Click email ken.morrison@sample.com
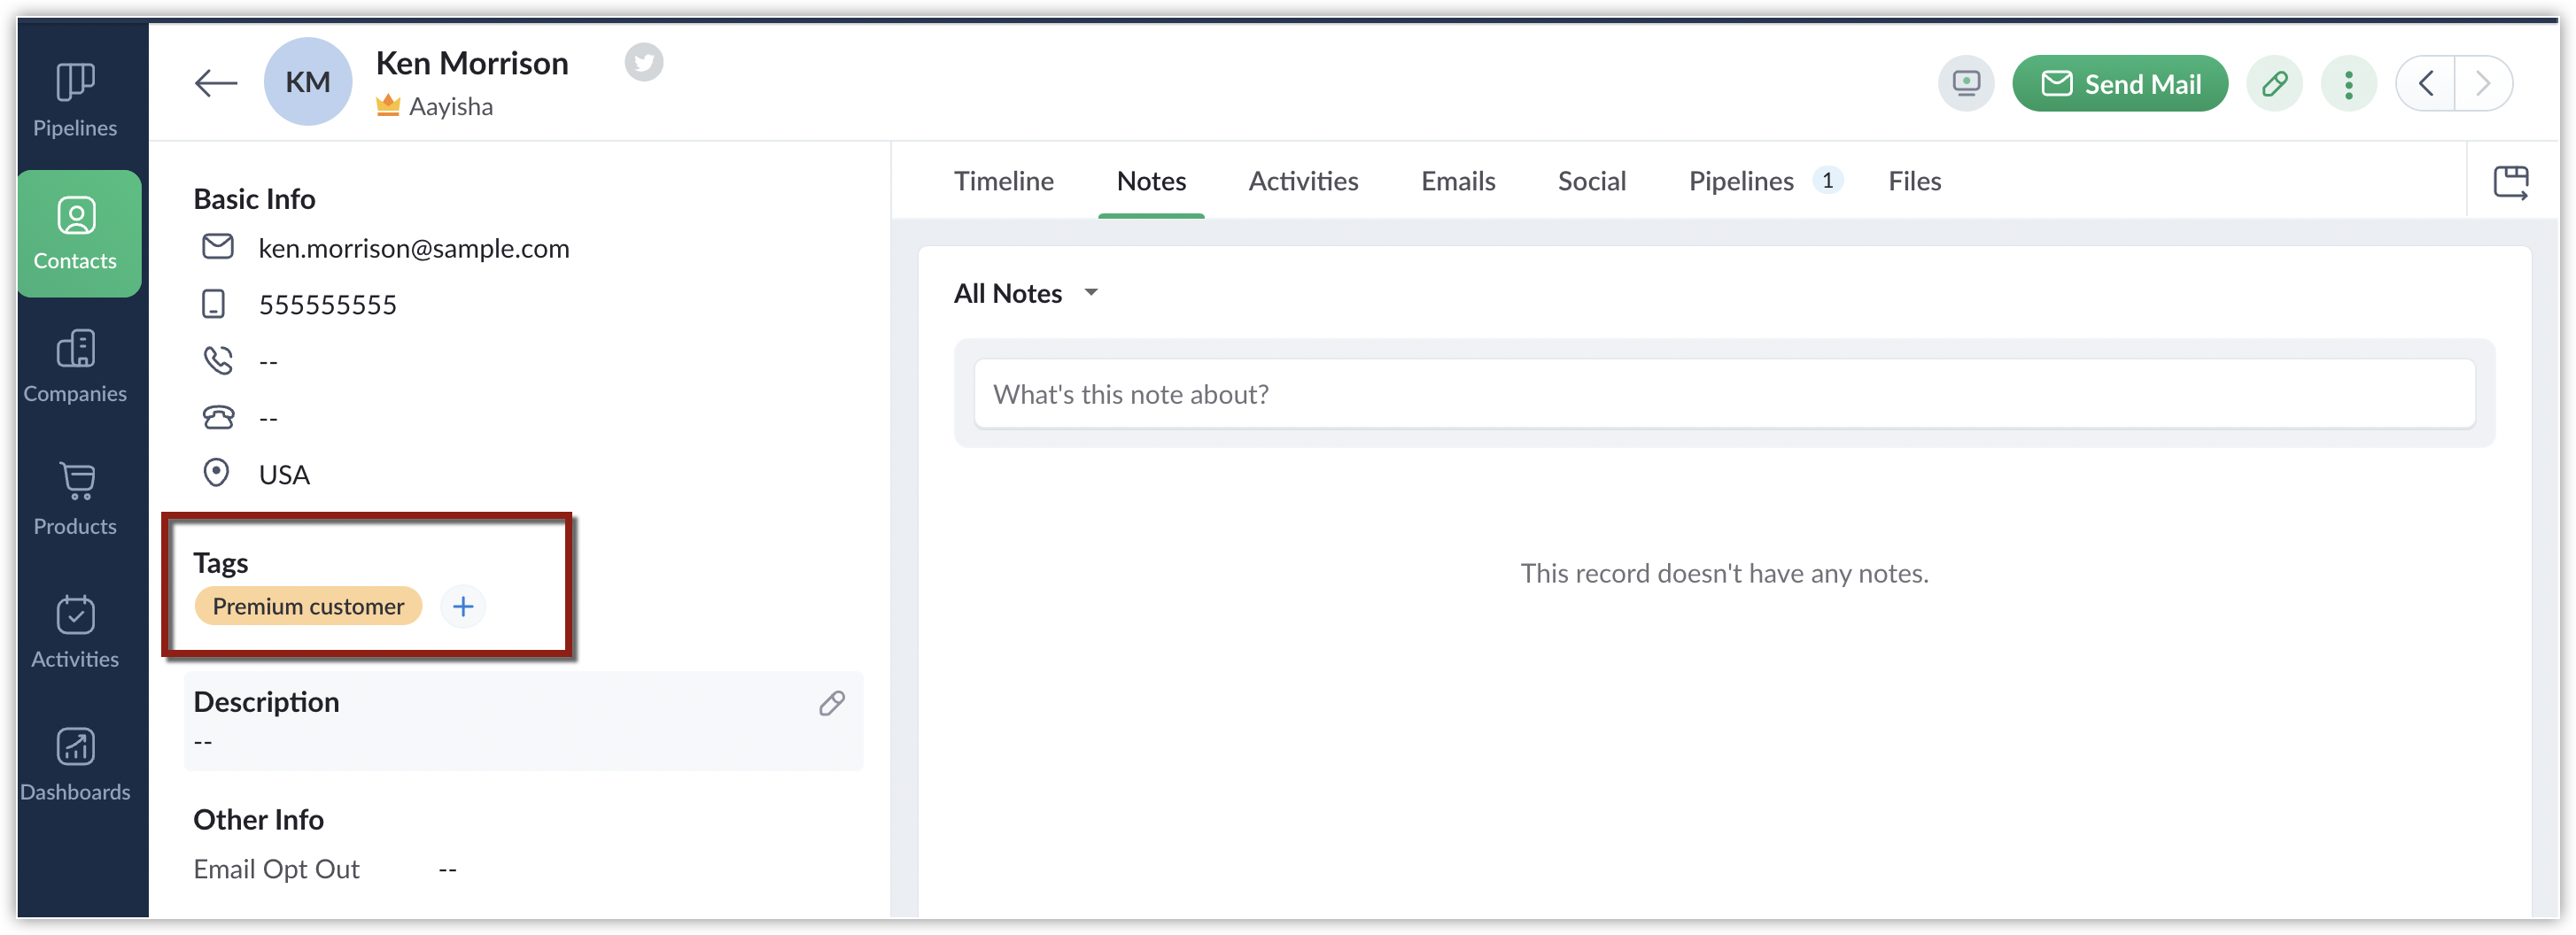2576x935 pixels. point(413,248)
